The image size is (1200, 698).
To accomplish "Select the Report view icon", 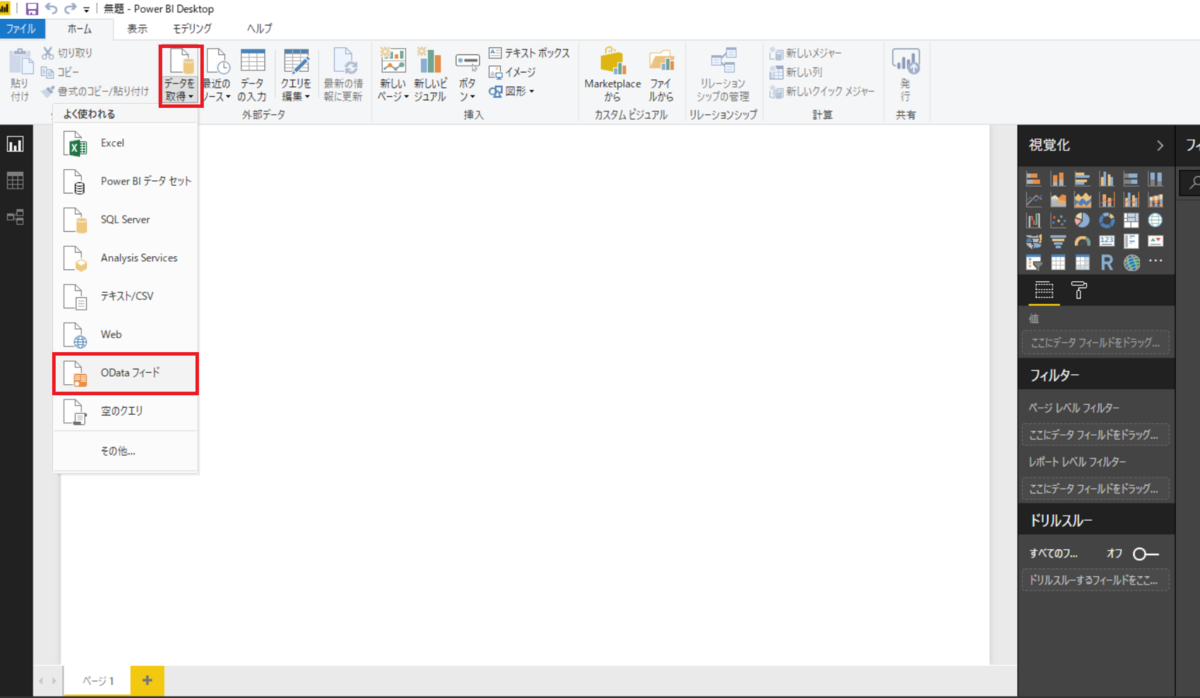I will (x=17, y=143).
